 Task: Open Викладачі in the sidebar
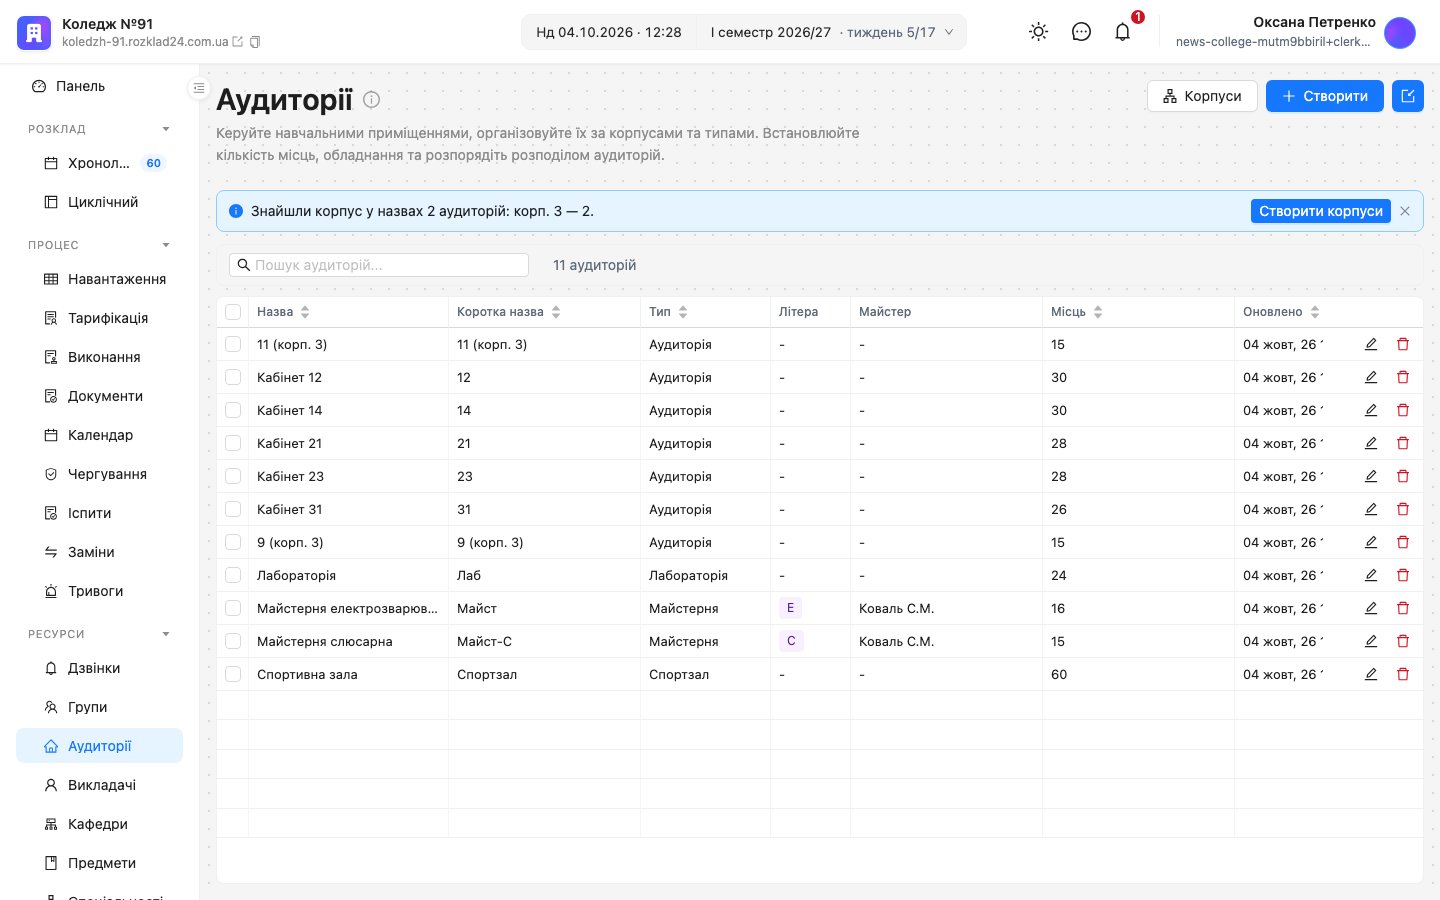pyautogui.click(x=99, y=785)
